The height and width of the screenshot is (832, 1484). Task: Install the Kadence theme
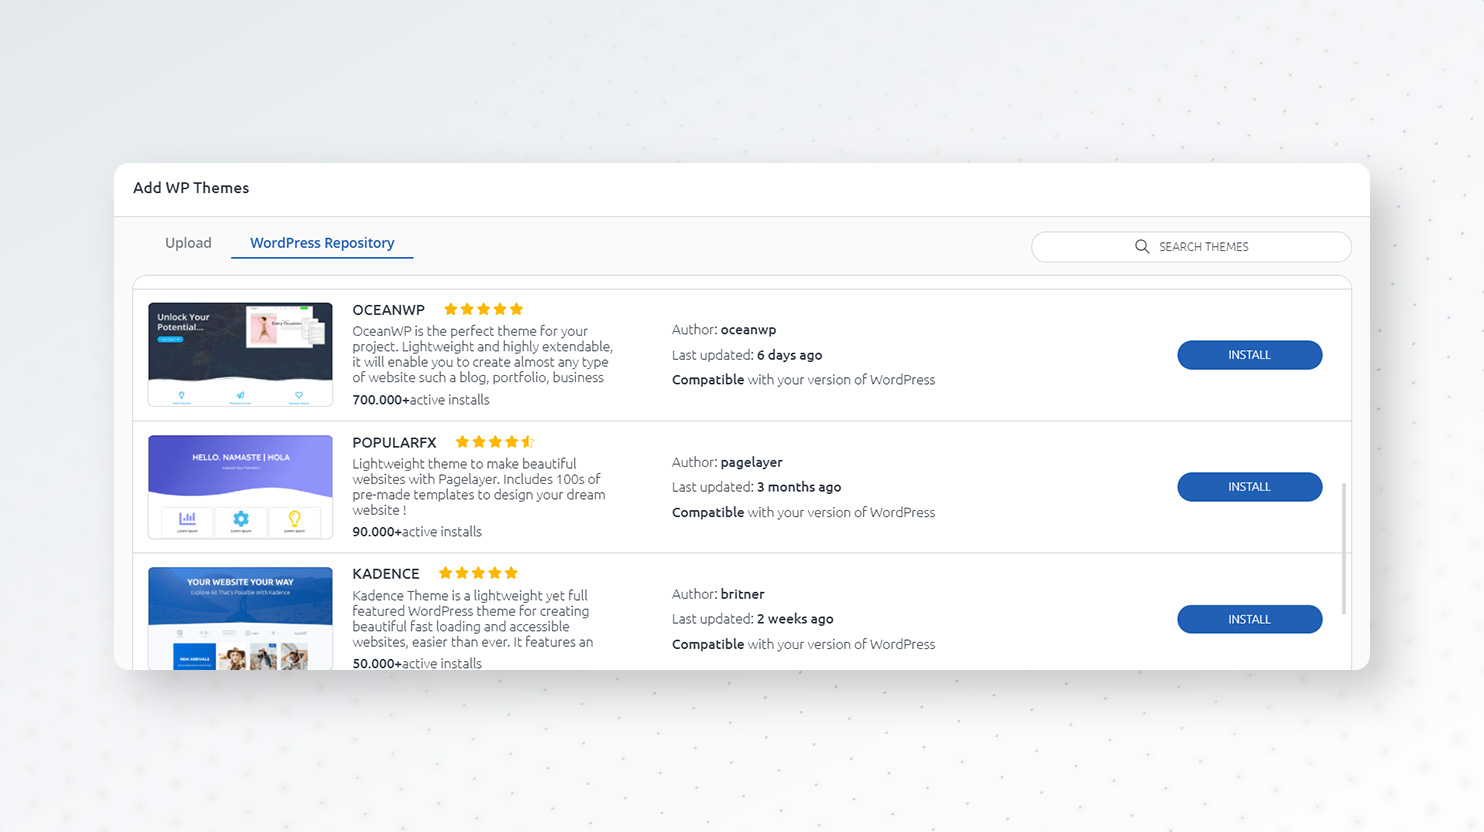coord(1249,619)
